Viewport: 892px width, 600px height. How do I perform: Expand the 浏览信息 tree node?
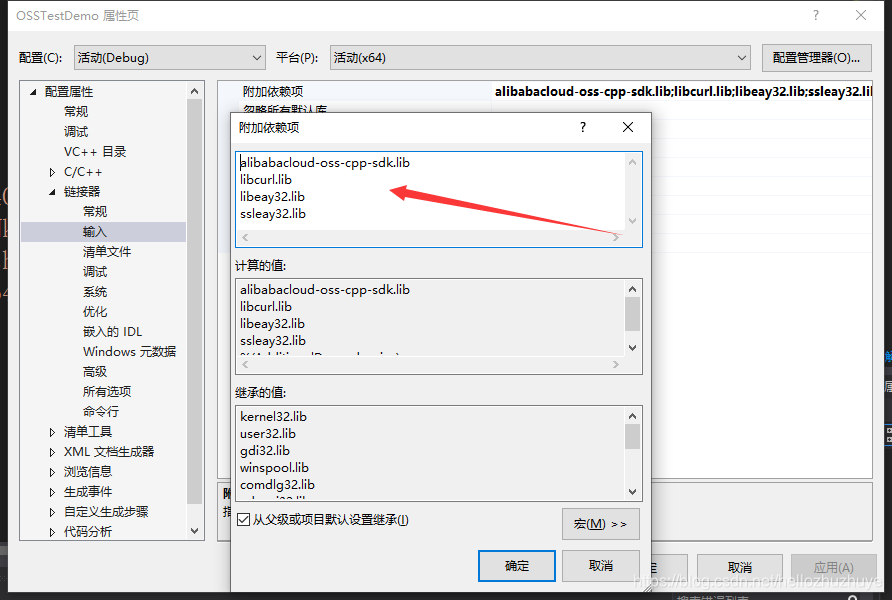tap(52, 472)
